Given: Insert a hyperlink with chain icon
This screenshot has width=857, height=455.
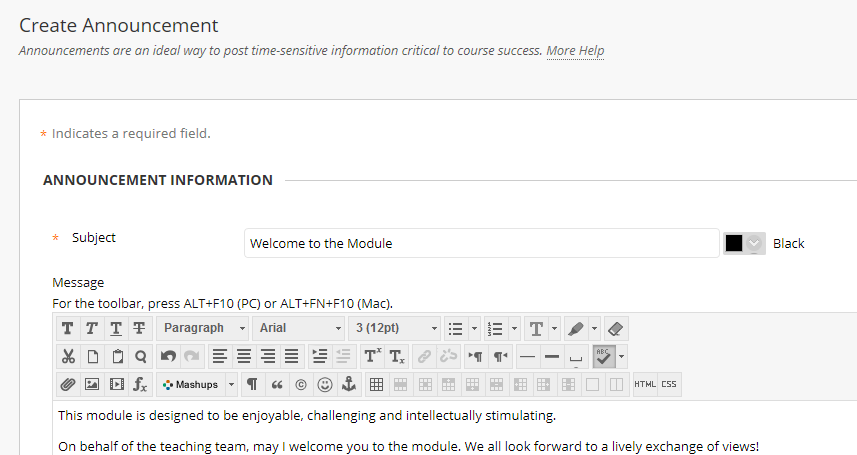Looking at the screenshot, I should point(424,357).
